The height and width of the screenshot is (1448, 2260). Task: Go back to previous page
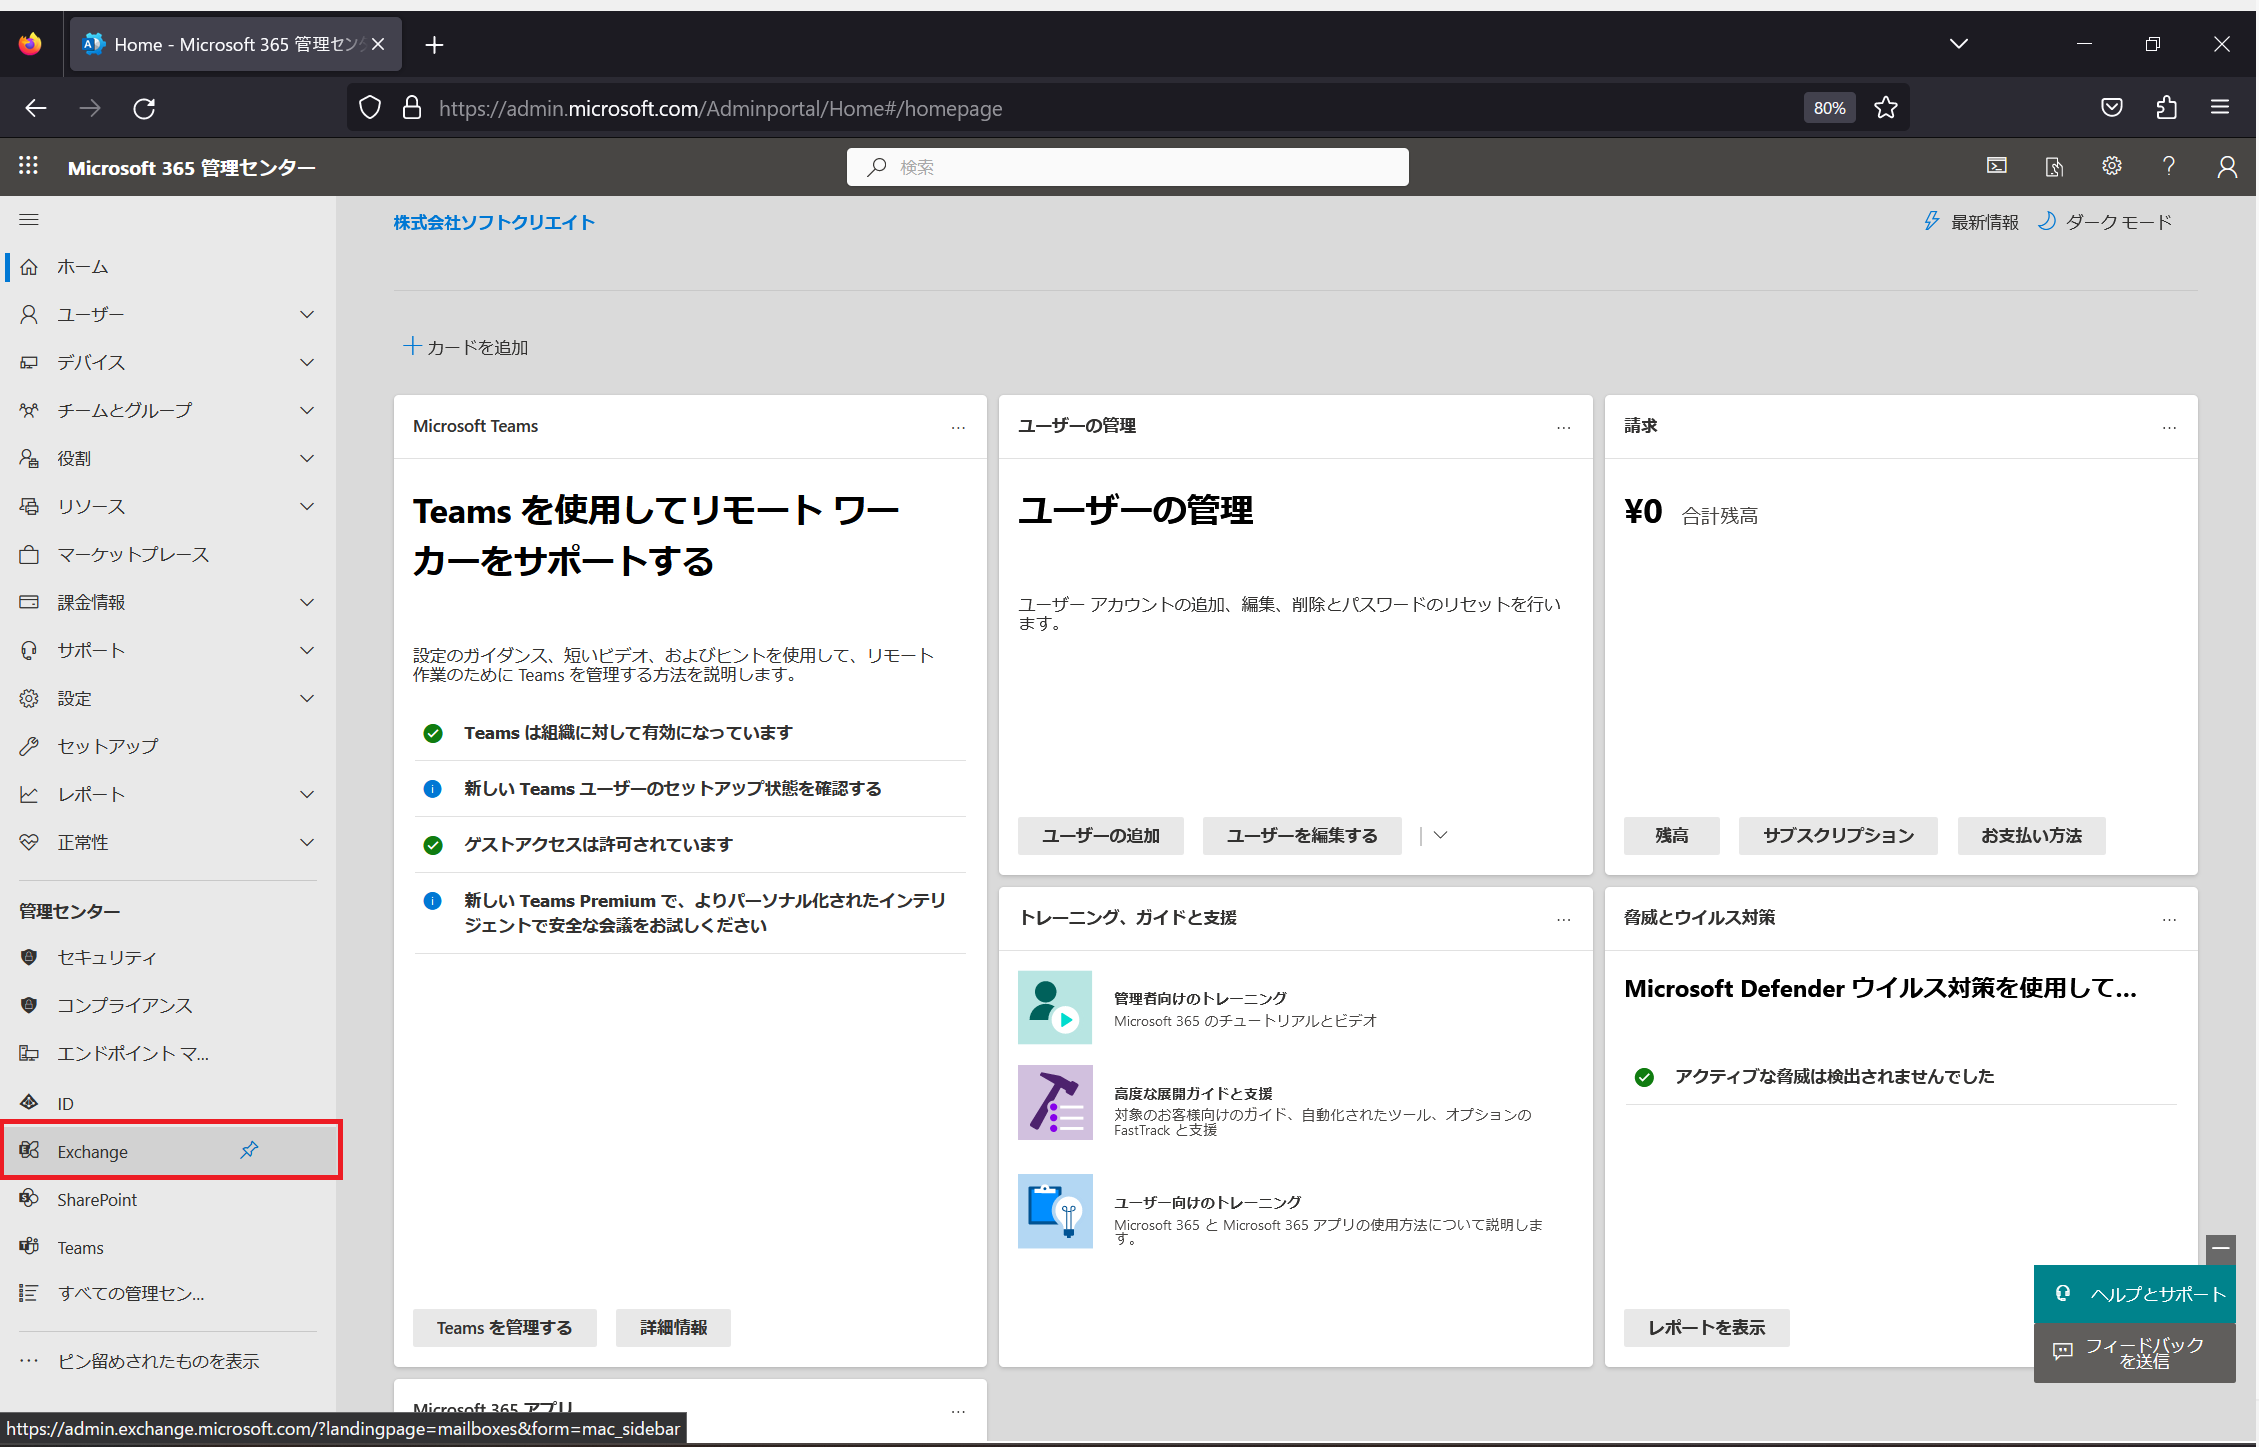click(36, 108)
